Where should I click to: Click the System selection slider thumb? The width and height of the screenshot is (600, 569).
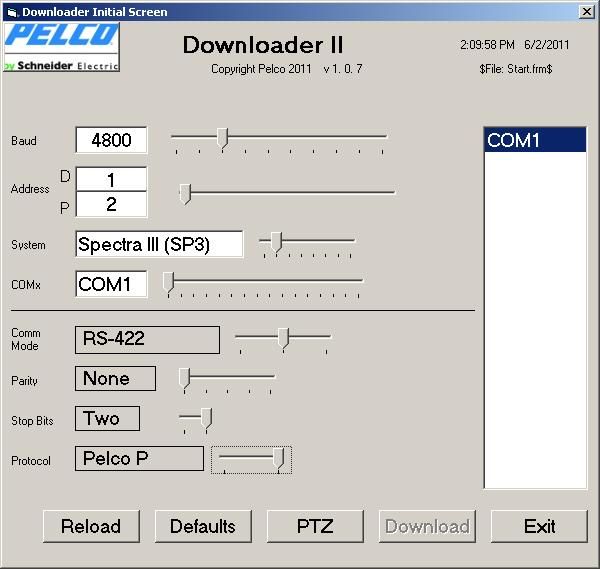(276, 242)
